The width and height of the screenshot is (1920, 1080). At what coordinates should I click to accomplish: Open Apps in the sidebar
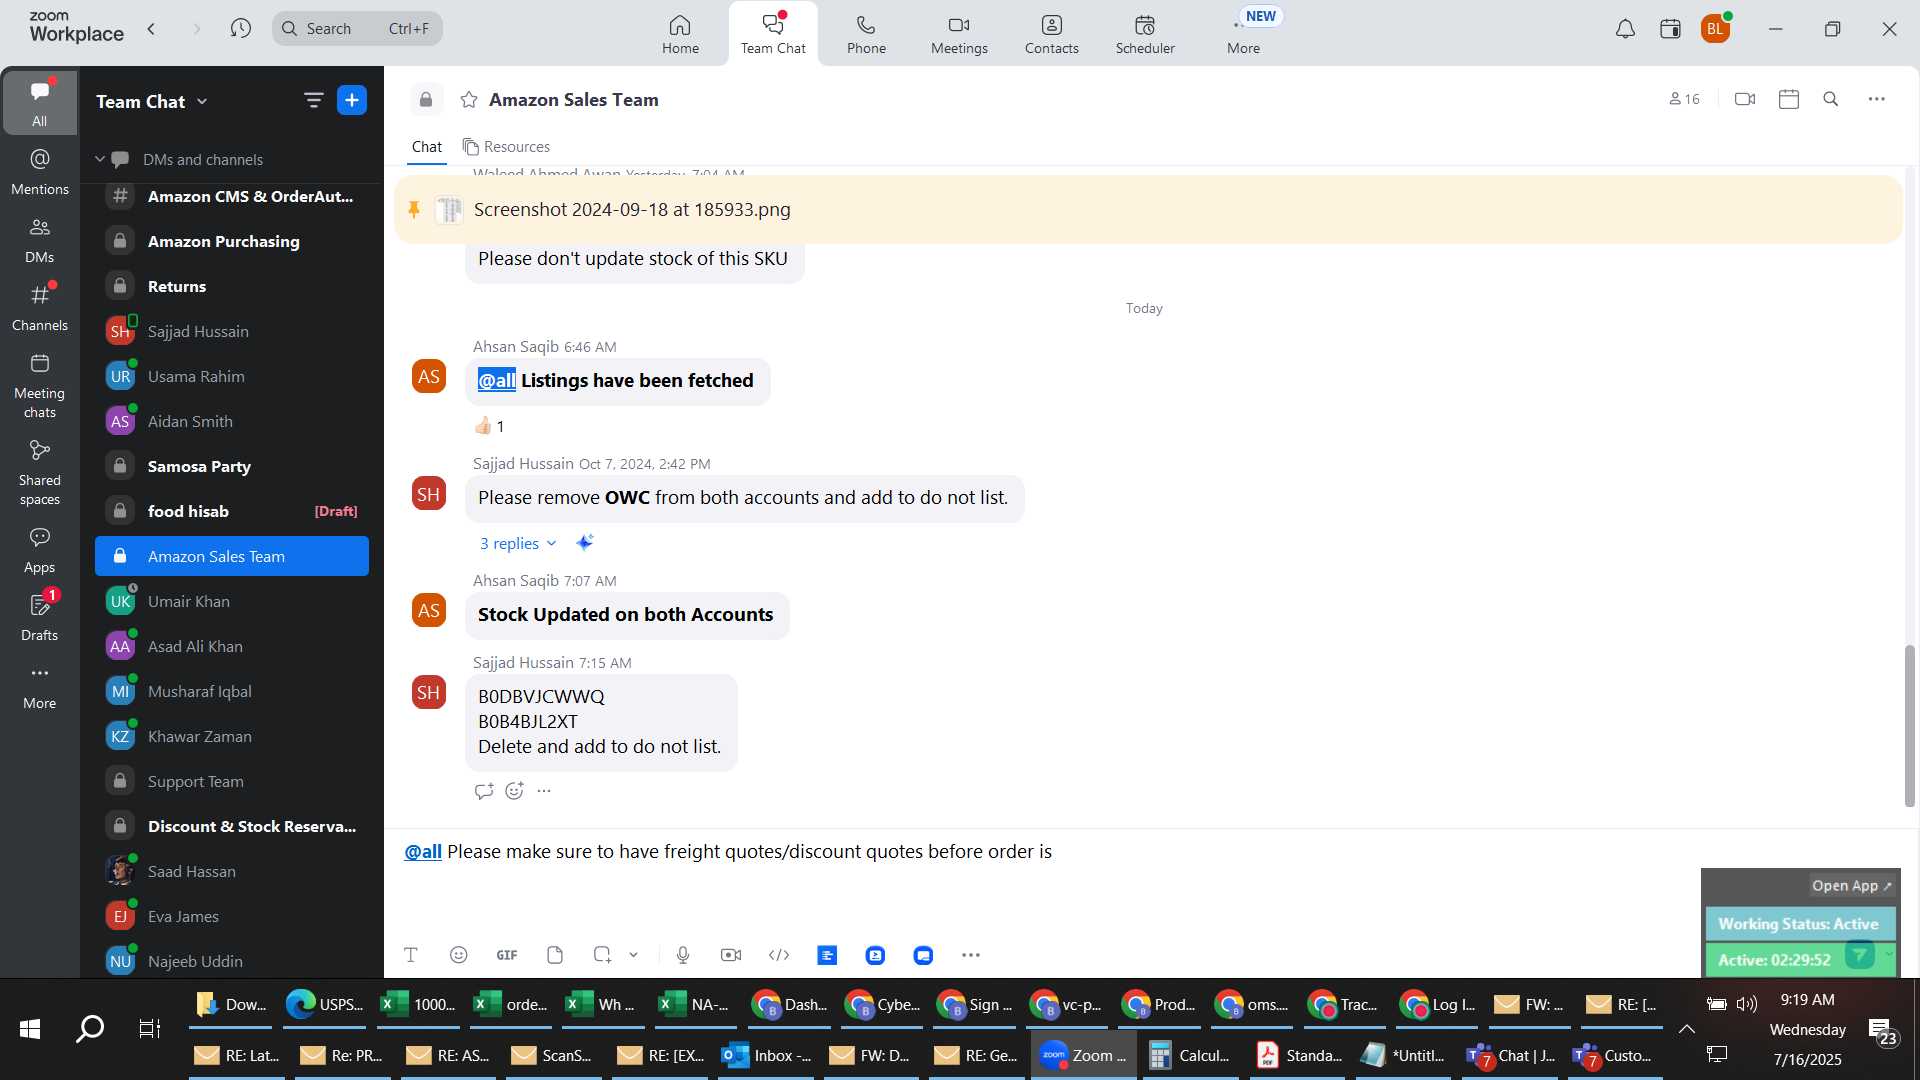click(x=39, y=550)
